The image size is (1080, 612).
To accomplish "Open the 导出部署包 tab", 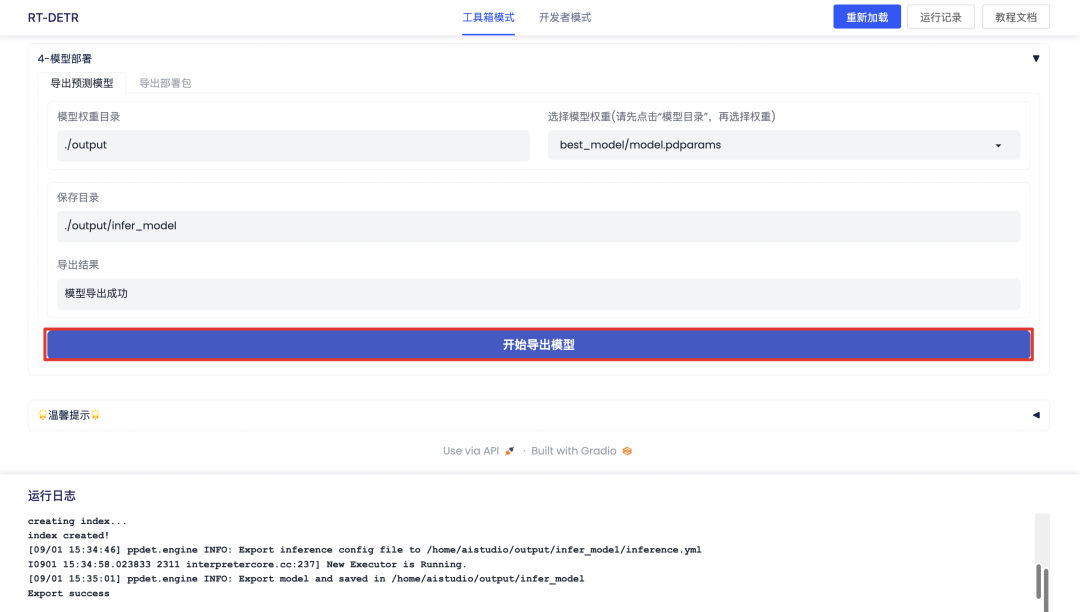I will 164,83.
